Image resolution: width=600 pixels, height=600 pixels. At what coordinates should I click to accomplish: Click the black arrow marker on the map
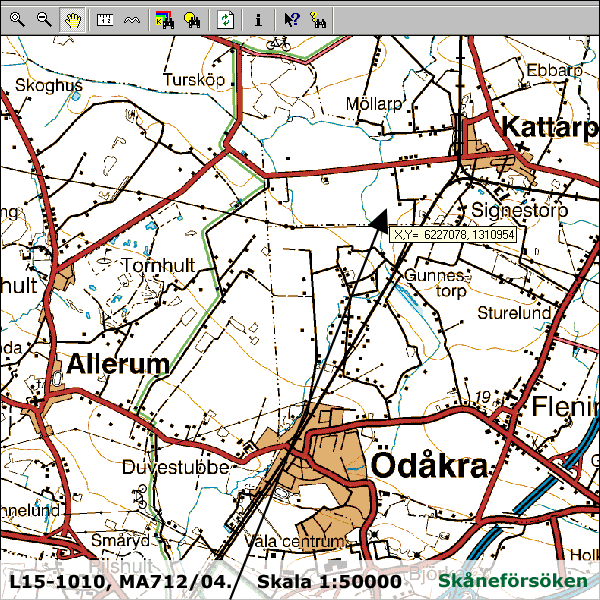pos(379,220)
